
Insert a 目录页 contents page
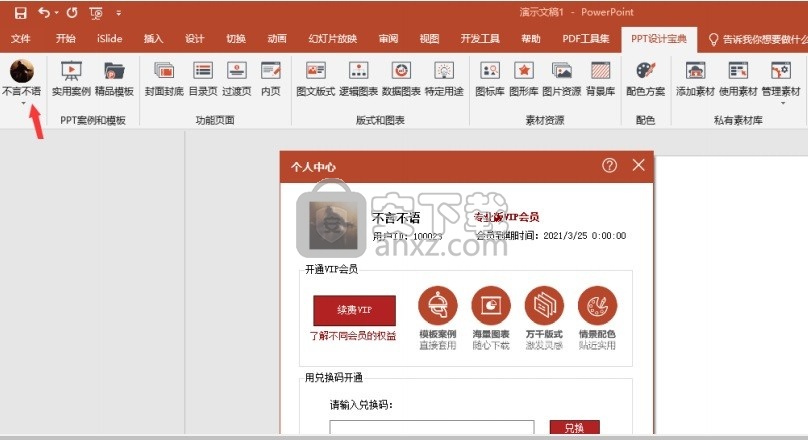(x=203, y=79)
